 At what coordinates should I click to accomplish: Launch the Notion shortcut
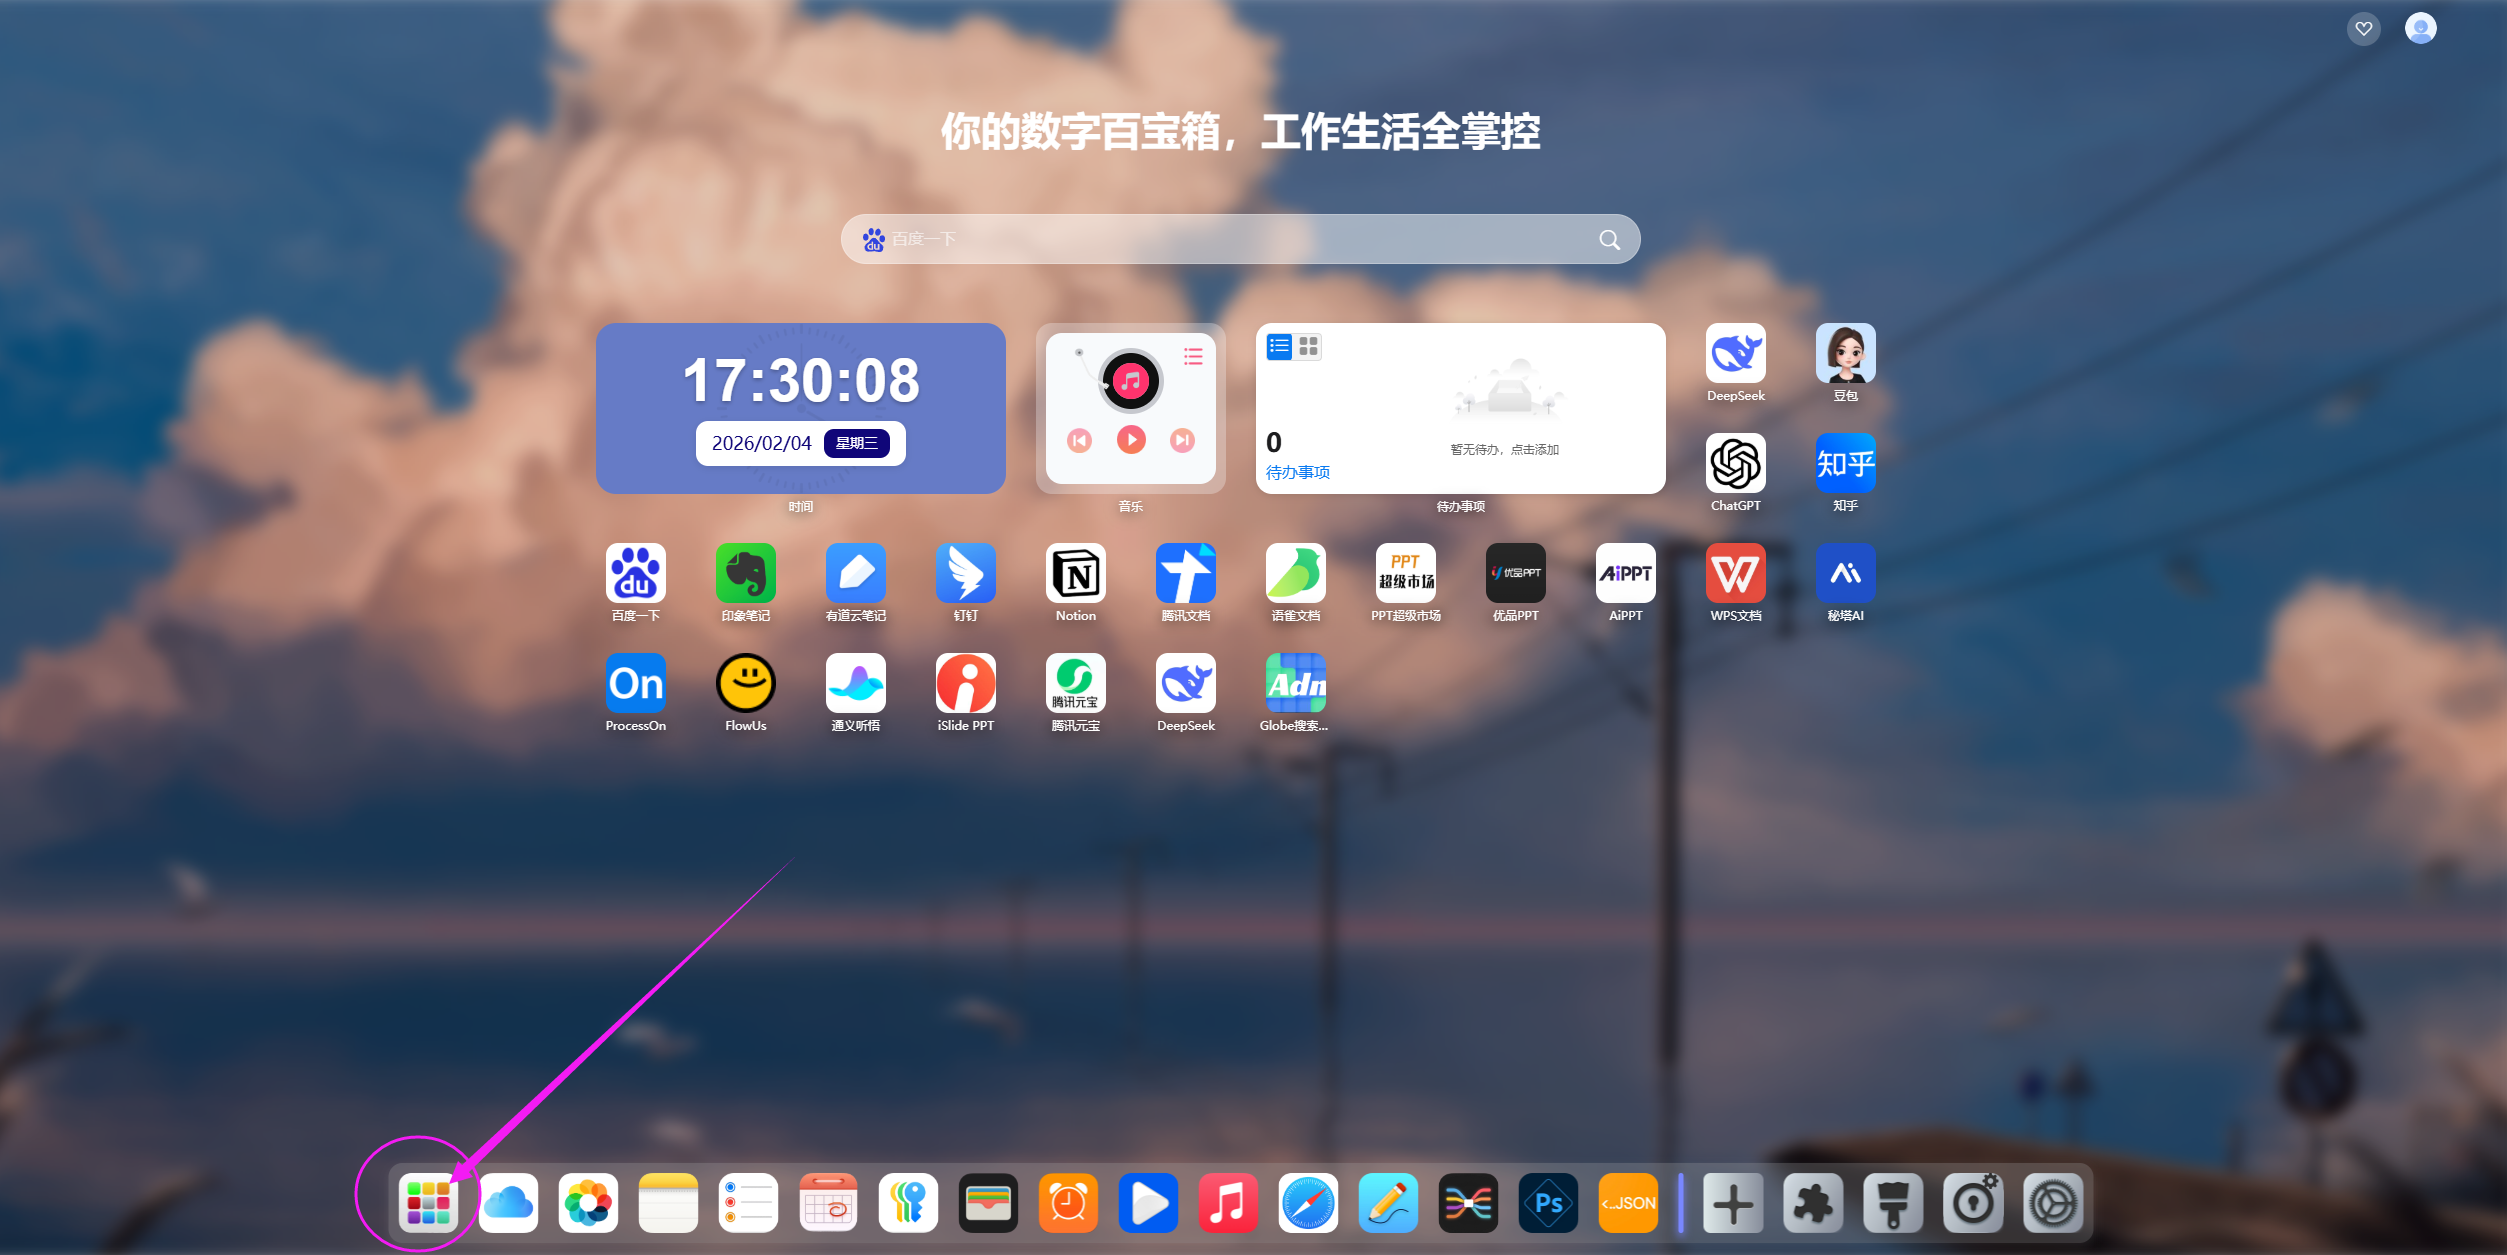1076,574
